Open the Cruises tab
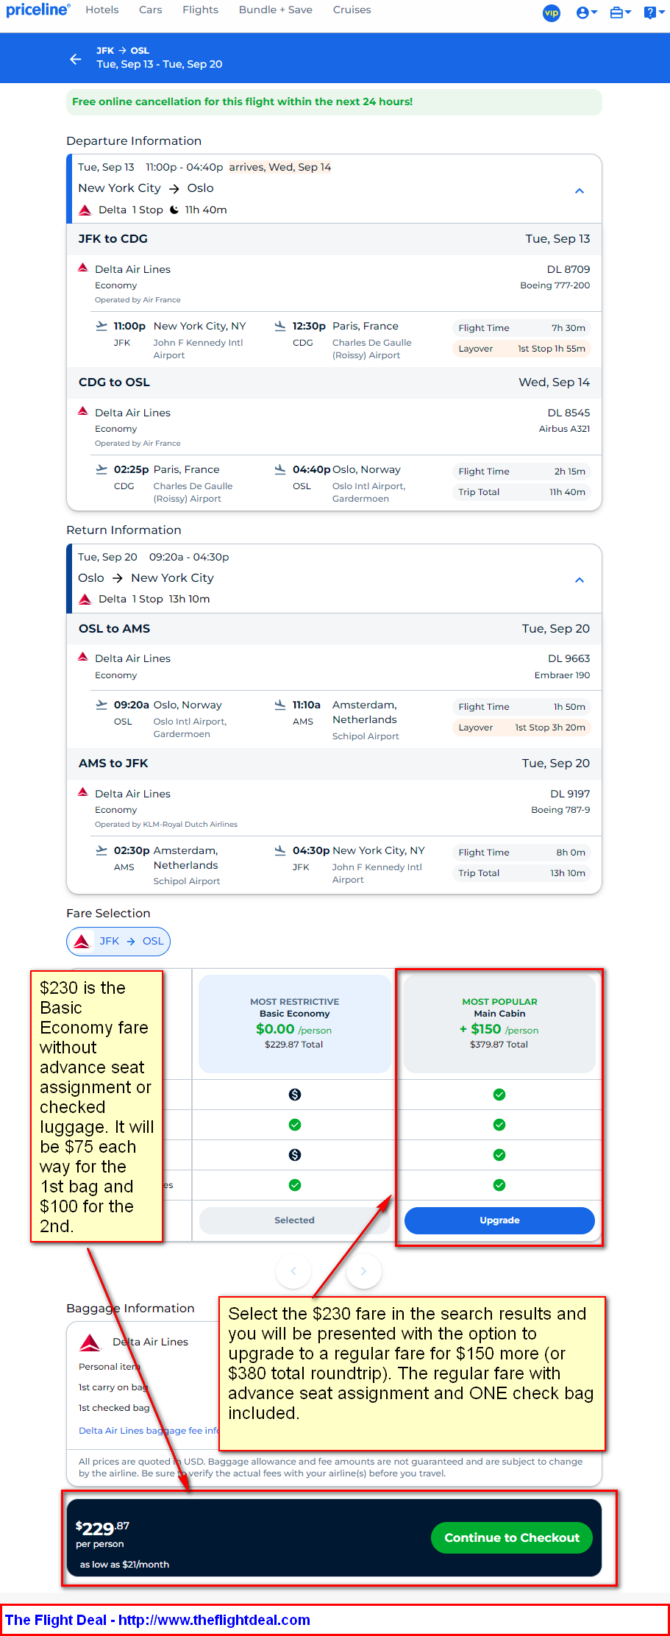Viewport: 670px width, 1636px height. click(351, 10)
